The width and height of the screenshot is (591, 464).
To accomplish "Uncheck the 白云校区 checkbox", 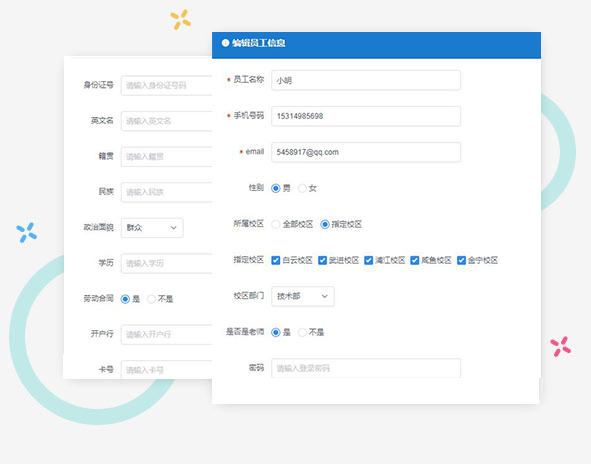I will pos(276,260).
